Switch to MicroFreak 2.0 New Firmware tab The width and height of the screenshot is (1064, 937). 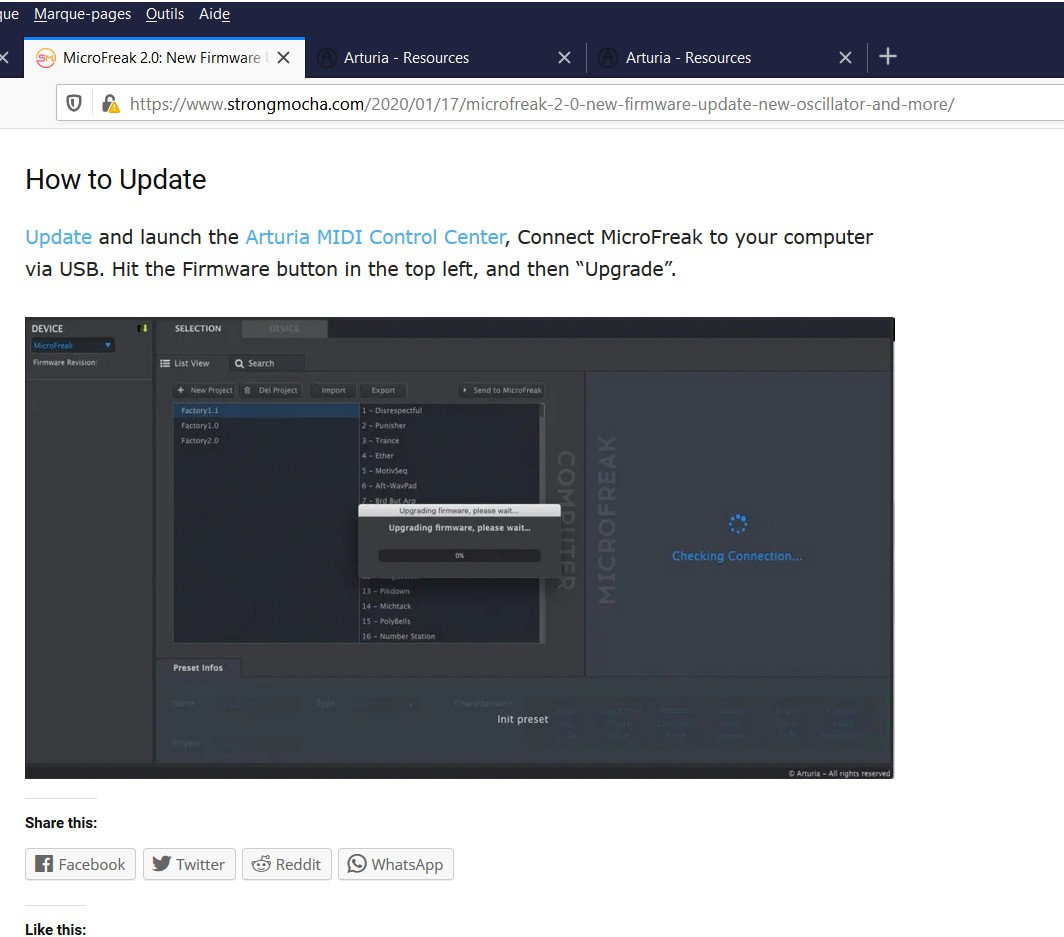coord(164,58)
